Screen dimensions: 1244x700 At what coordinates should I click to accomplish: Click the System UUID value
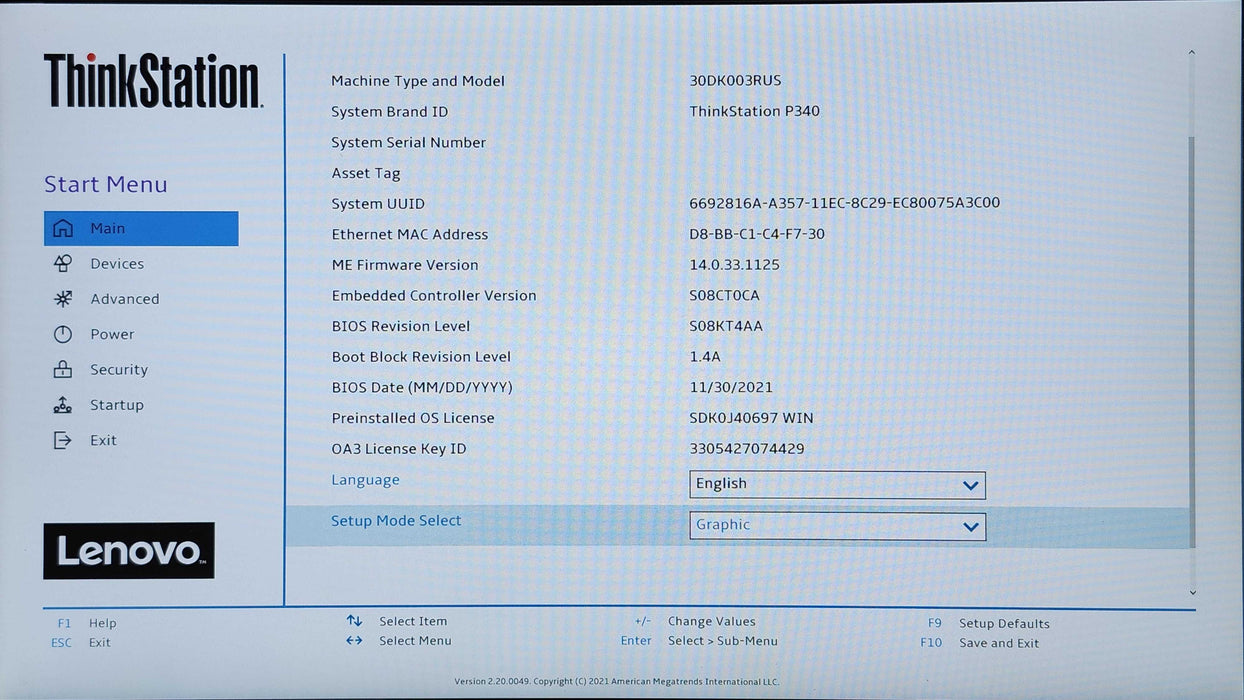tap(844, 203)
